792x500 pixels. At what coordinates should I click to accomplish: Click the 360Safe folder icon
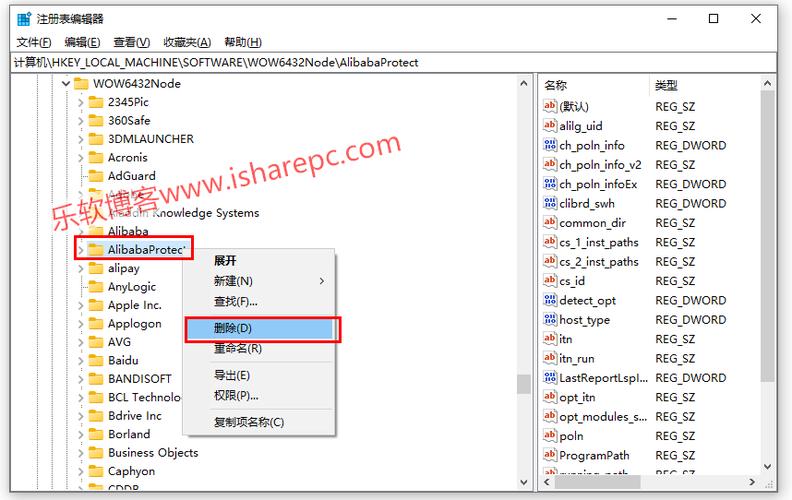(95, 120)
